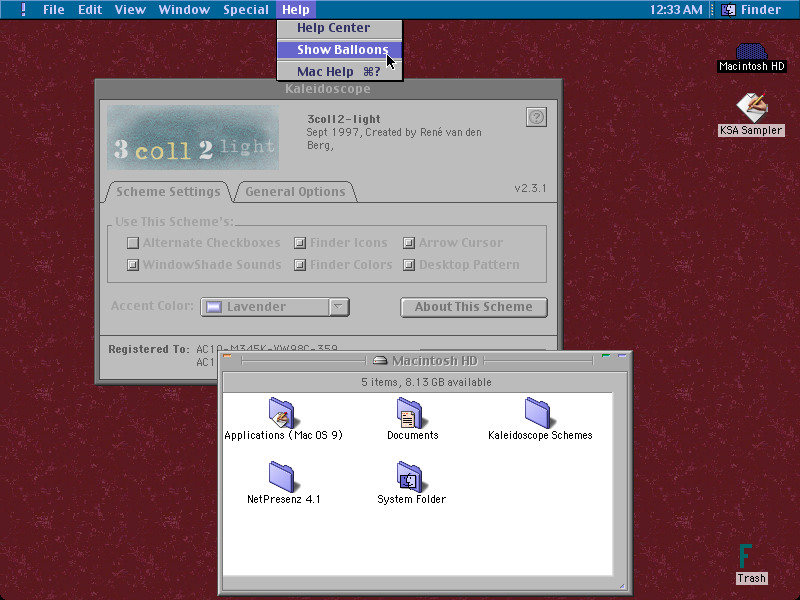Open the Accent Color Lavender dropdown
800x600 pixels.
pos(275,307)
